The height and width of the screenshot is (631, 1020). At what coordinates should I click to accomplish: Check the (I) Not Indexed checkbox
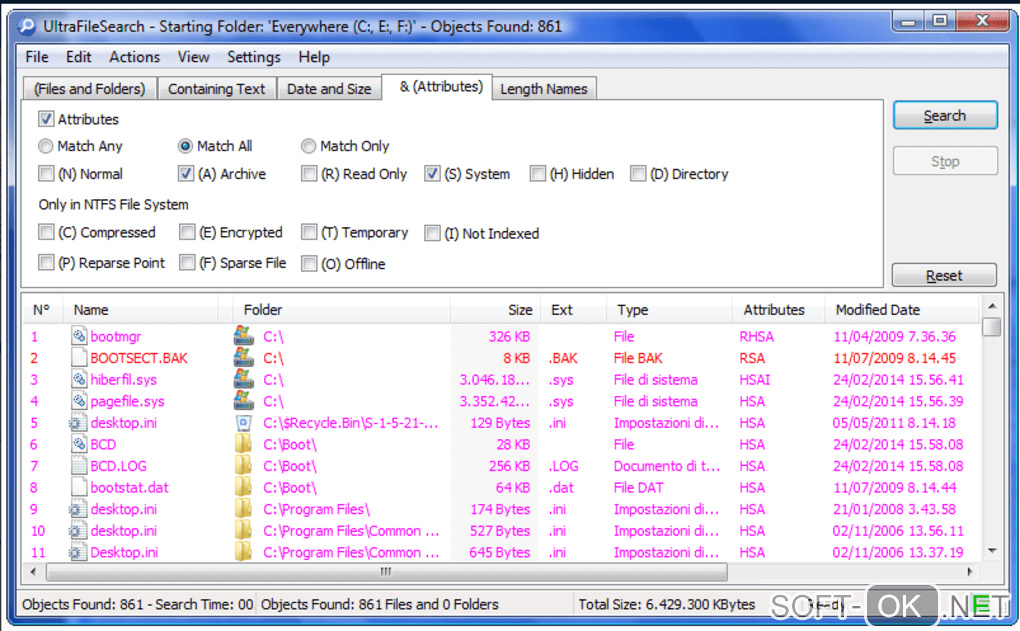(432, 233)
